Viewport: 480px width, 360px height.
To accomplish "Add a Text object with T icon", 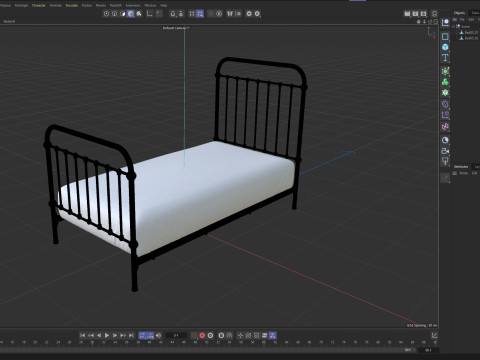I will [x=445, y=58].
